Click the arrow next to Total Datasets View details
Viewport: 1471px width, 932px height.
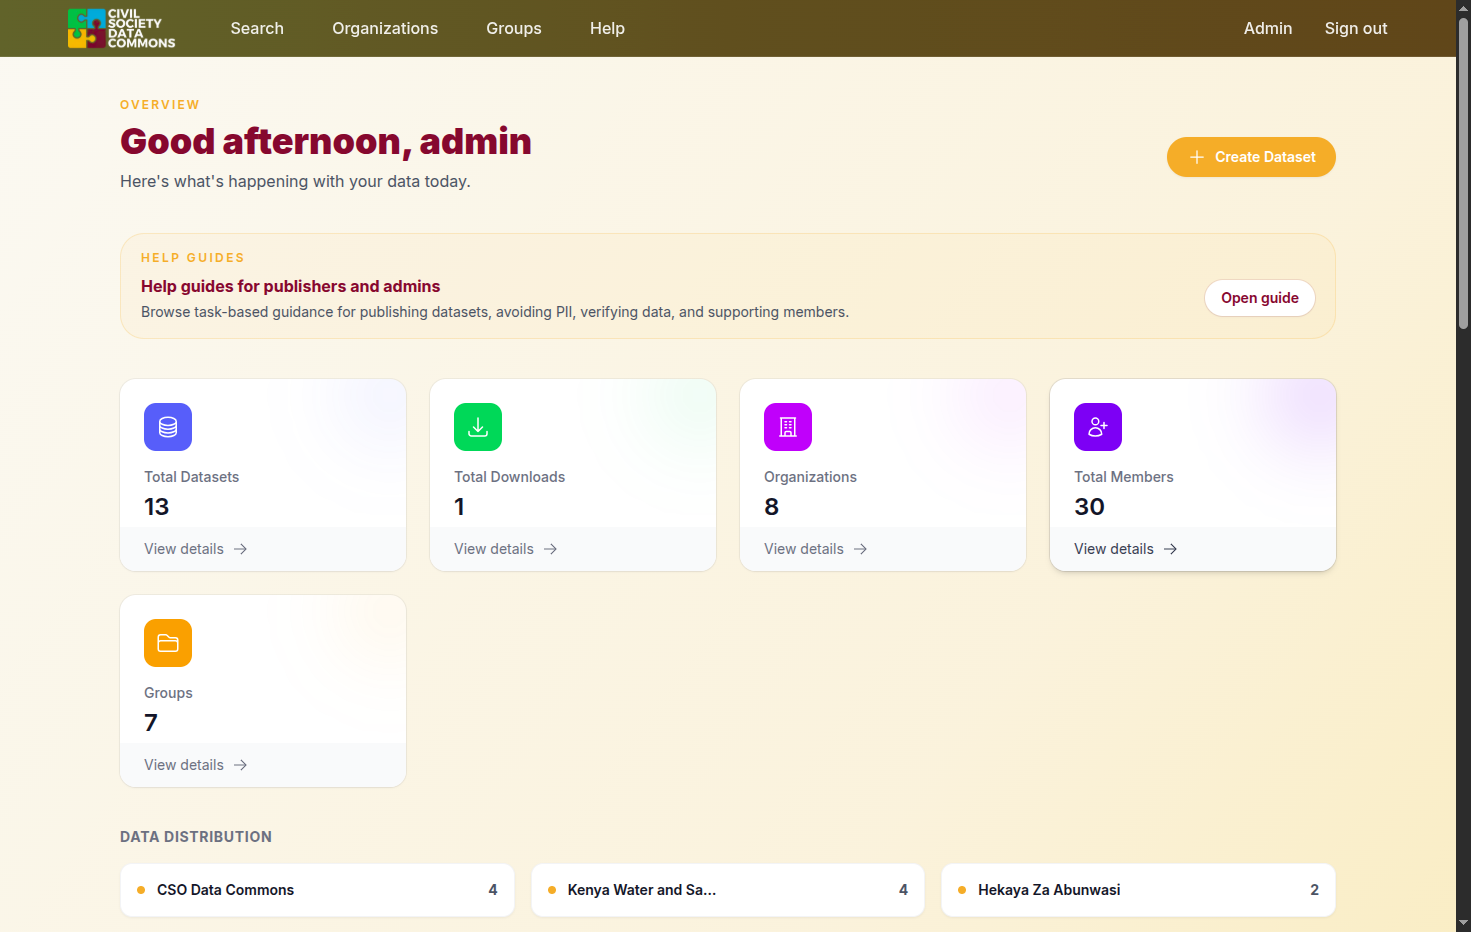click(x=240, y=549)
